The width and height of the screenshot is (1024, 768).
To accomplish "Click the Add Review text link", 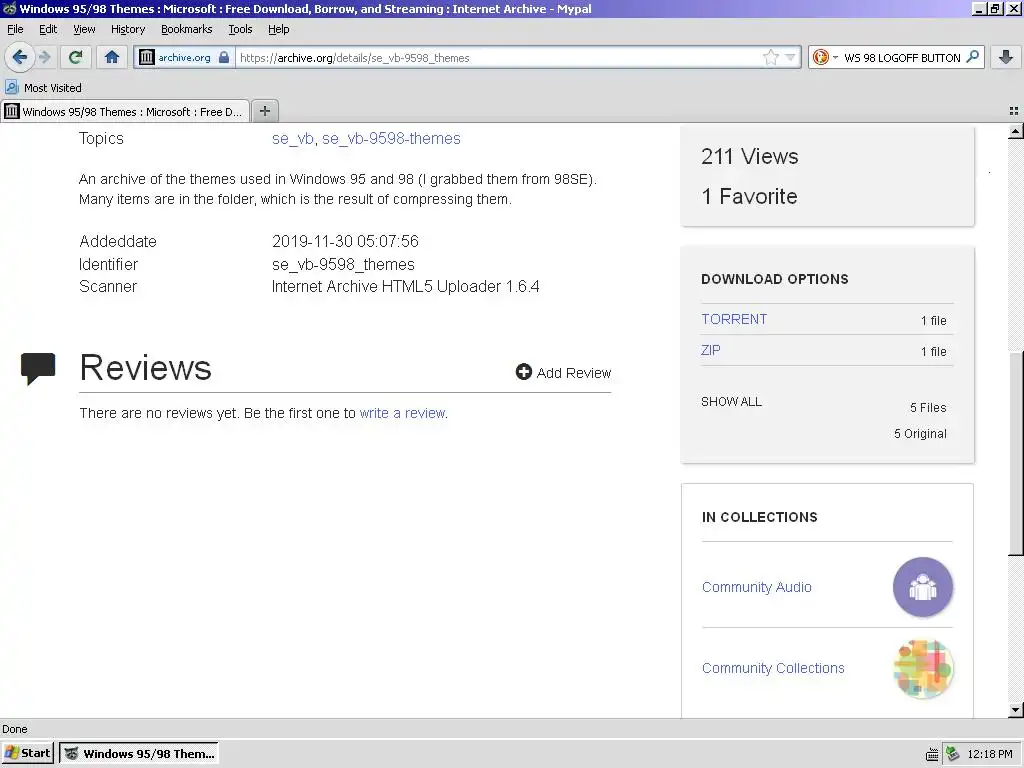I will (574, 373).
